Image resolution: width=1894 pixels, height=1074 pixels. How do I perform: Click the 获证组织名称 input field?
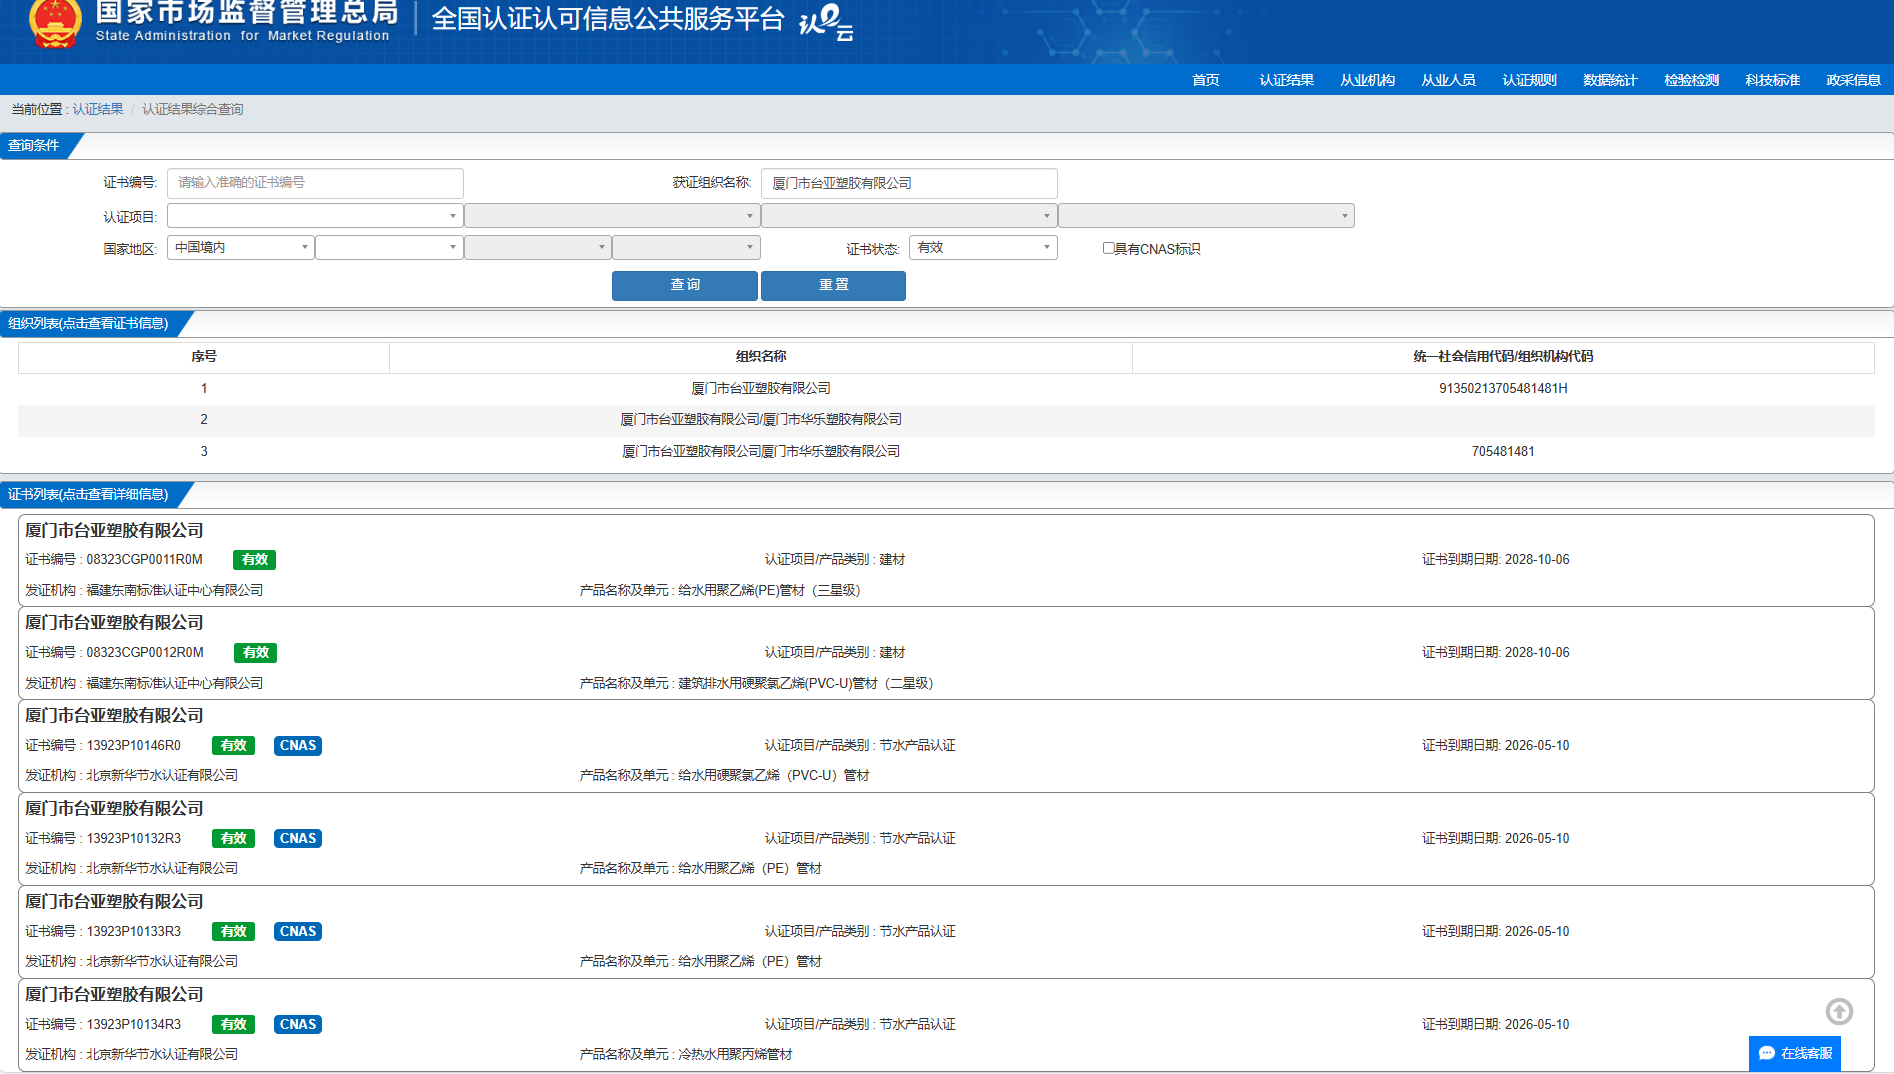[909, 183]
